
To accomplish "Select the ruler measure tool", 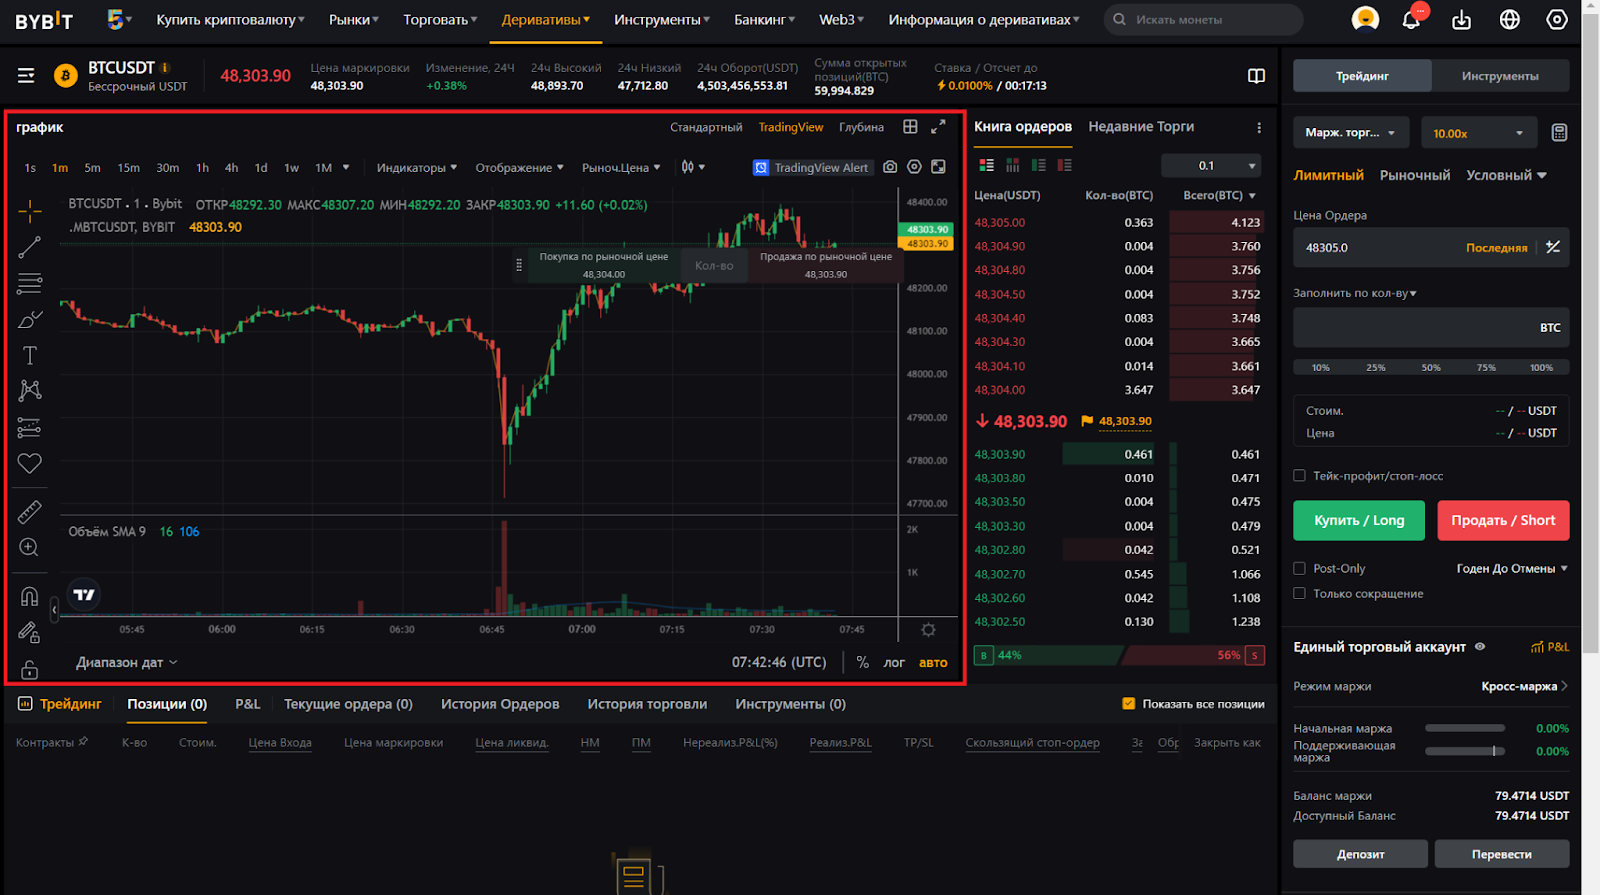I will coord(30,512).
